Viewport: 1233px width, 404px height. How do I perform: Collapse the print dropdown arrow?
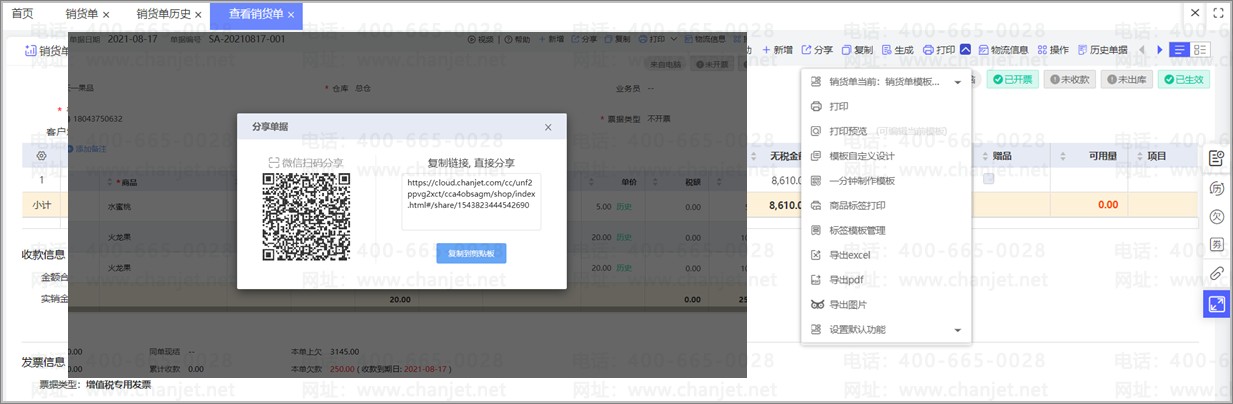pos(966,49)
